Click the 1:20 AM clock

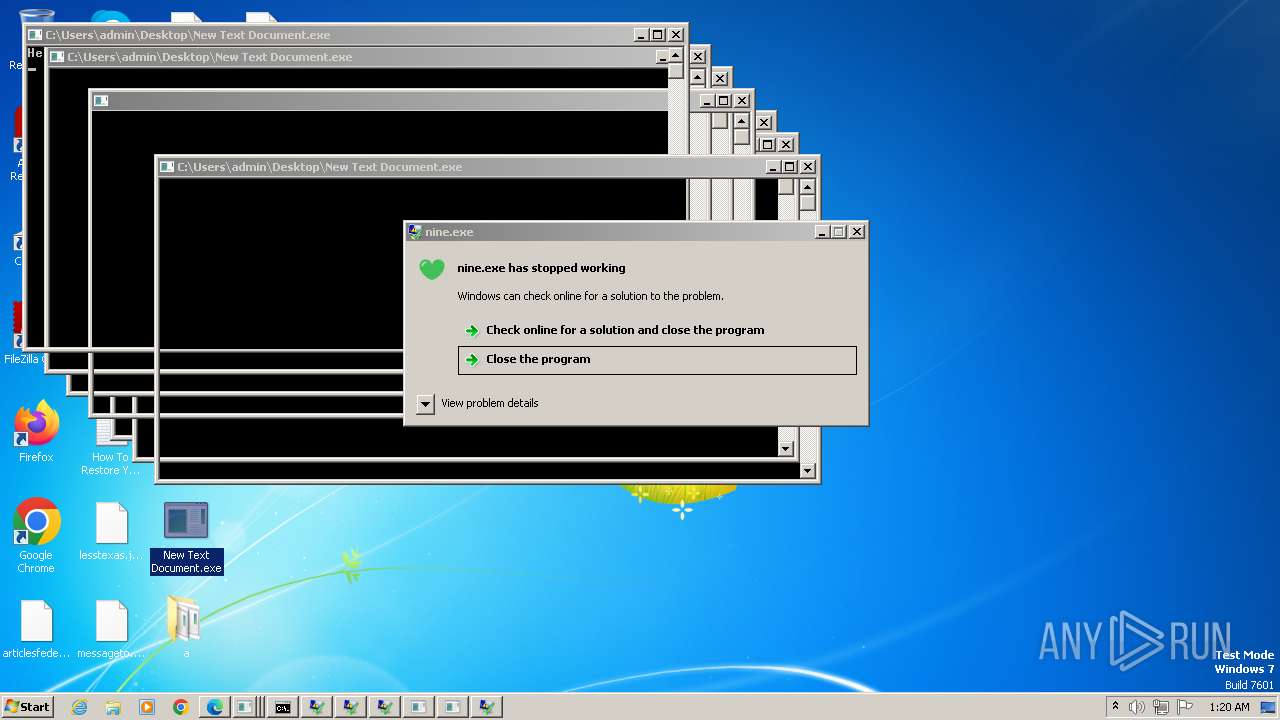pos(1229,707)
